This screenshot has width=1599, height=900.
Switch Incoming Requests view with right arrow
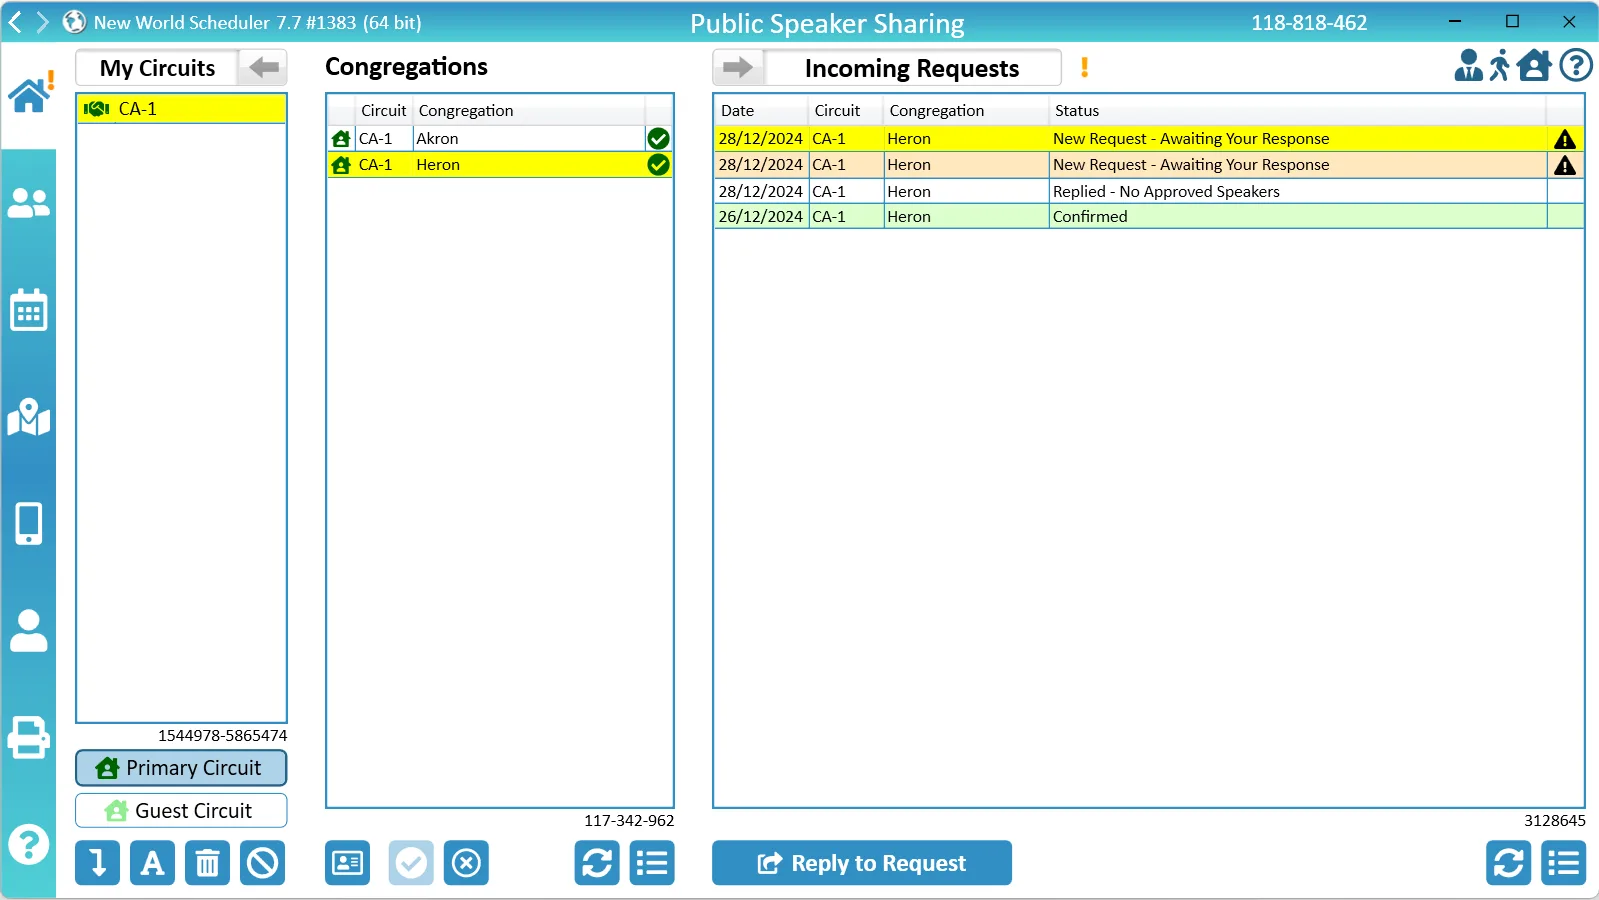[738, 68]
